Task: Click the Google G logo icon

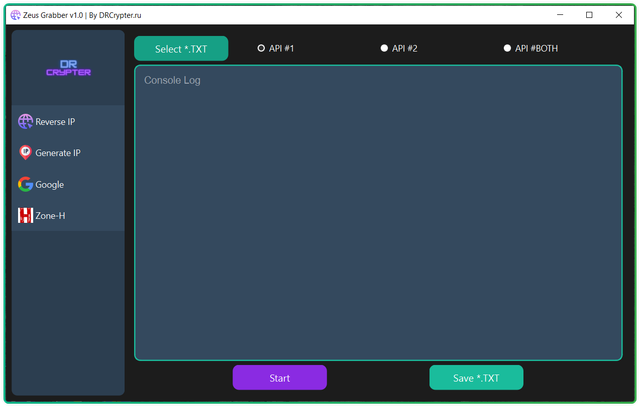Action: coord(25,184)
